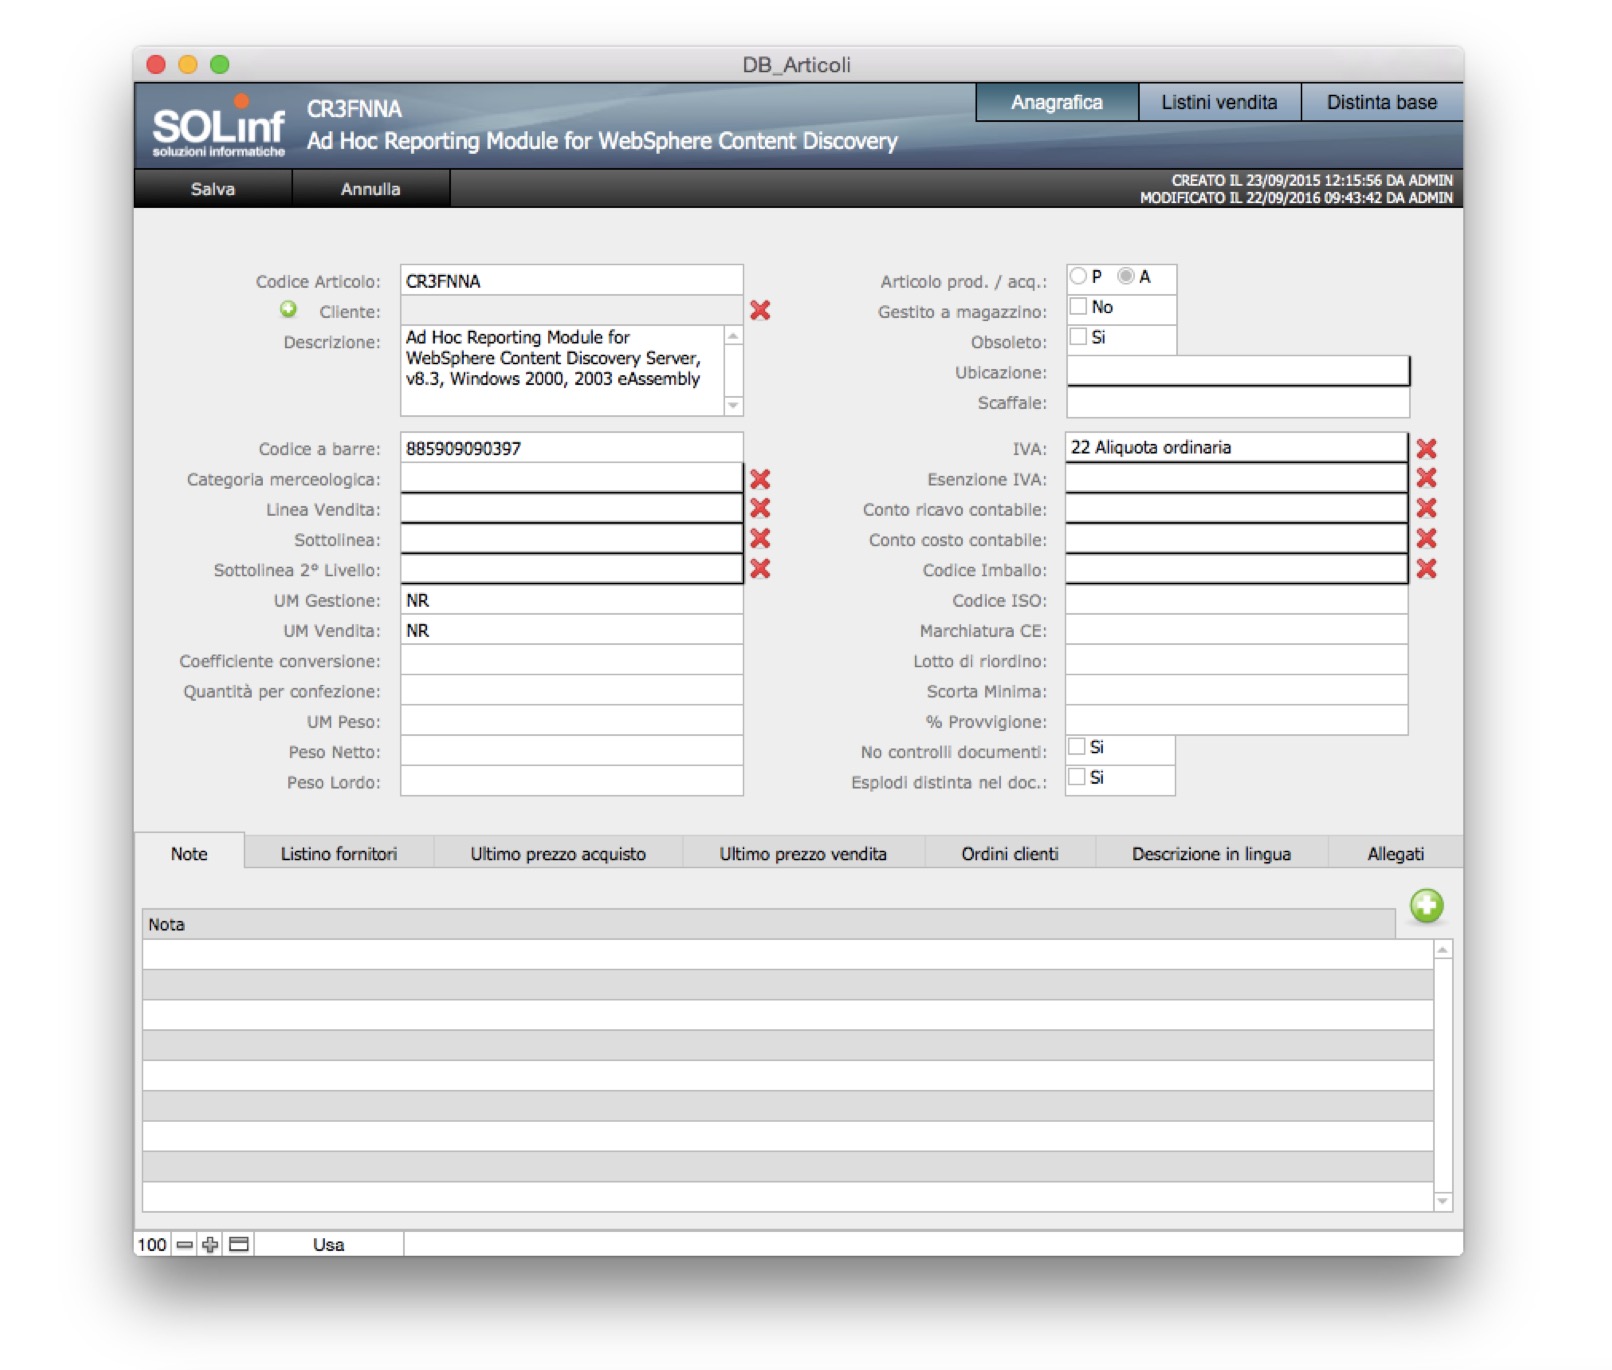Click the UM Gestione field
This screenshot has width=1612, height=1370.
point(572,600)
